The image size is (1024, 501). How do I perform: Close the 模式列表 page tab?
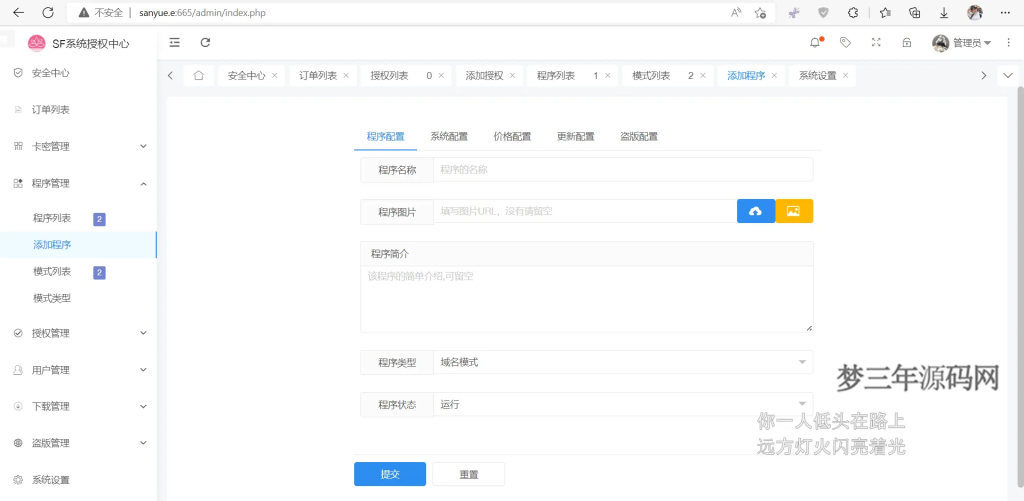point(703,76)
